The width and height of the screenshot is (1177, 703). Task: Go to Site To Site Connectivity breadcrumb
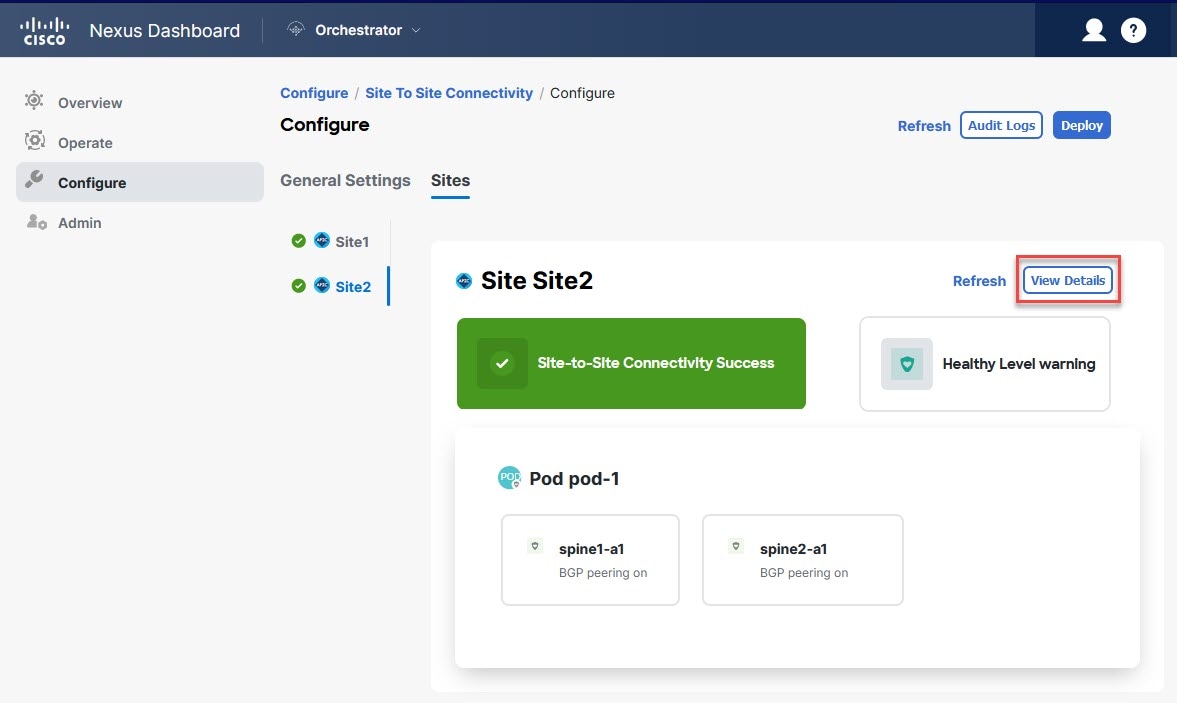pyautogui.click(x=449, y=93)
